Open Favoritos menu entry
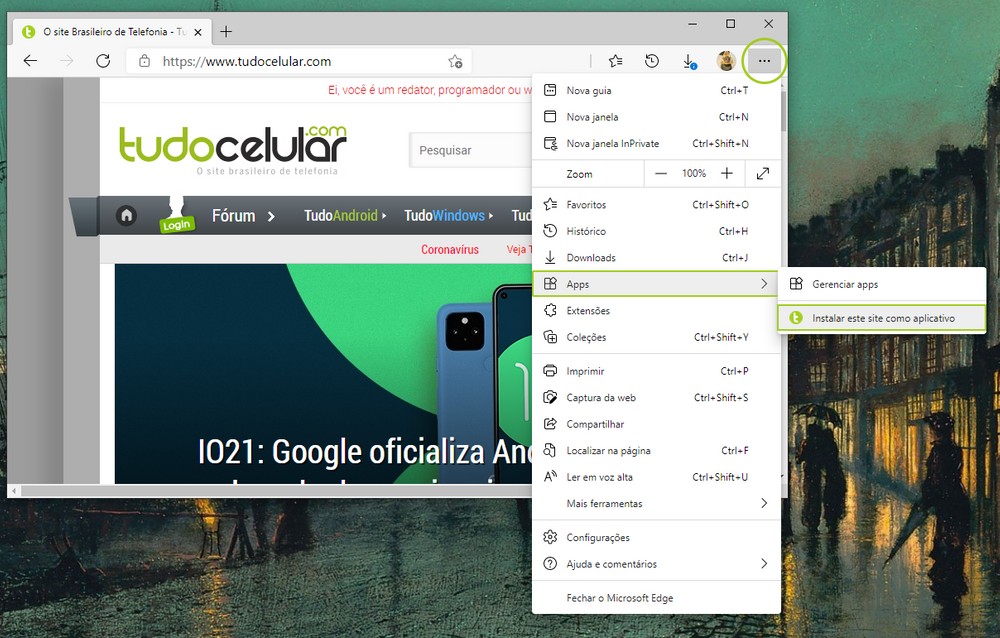Image resolution: width=1000 pixels, height=638 pixels. pyautogui.click(x=656, y=205)
